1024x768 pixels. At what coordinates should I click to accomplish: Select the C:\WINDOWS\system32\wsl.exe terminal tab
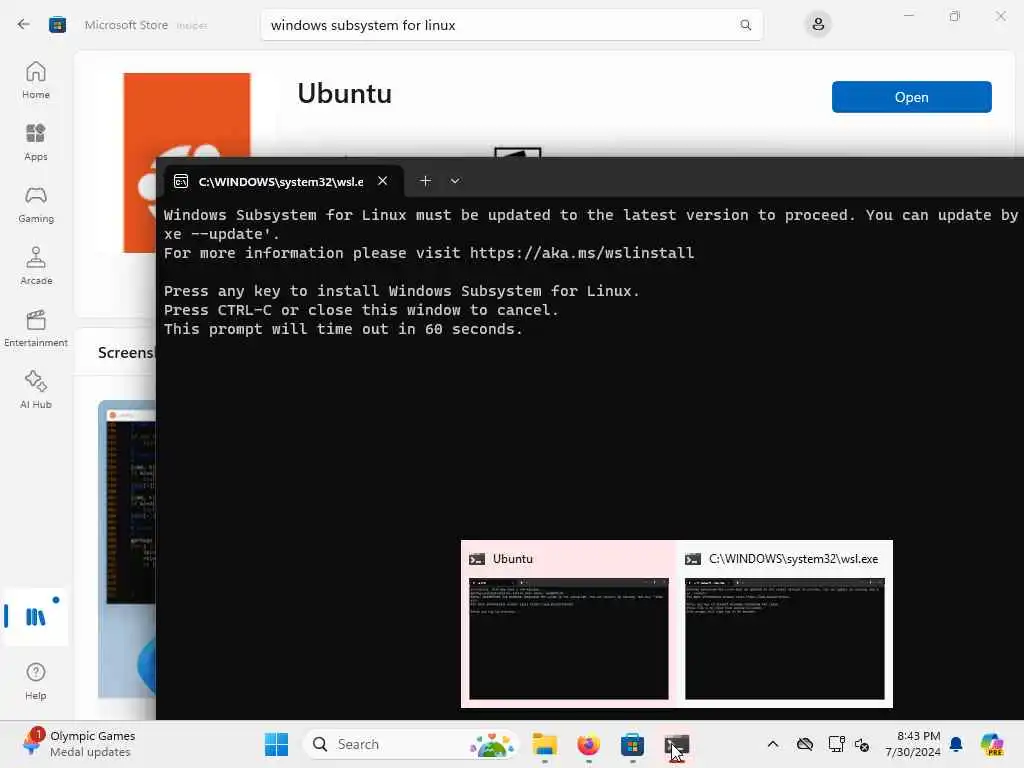pyautogui.click(x=281, y=182)
